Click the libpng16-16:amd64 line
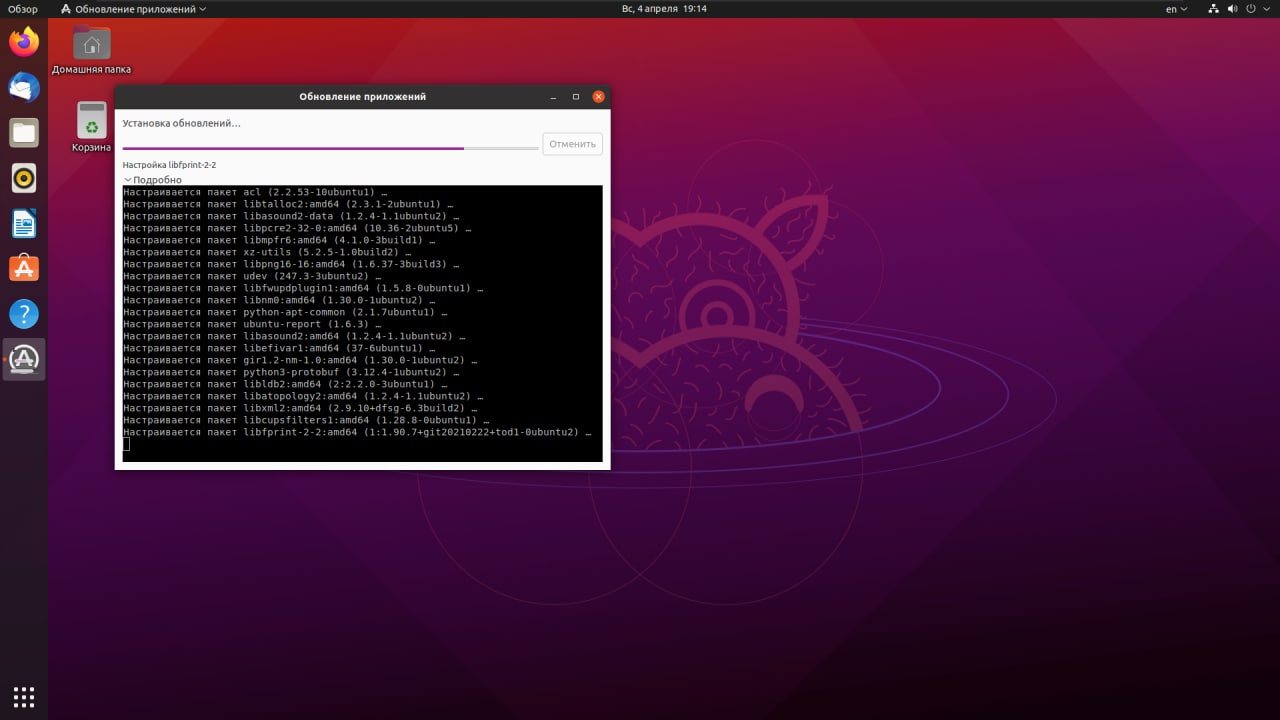1280x720 pixels. [x=291, y=264]
